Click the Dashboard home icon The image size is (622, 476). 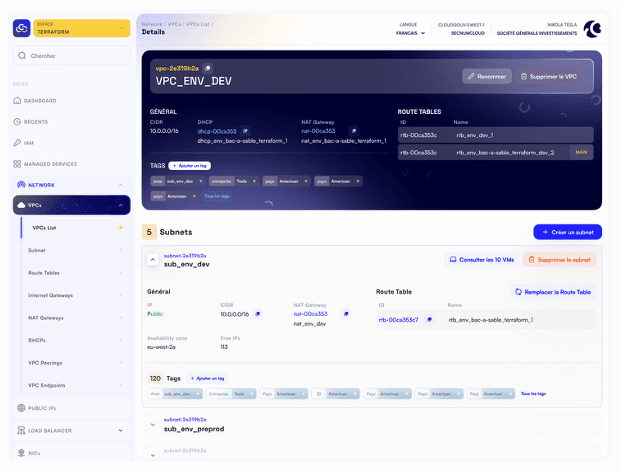pos(17,101)
